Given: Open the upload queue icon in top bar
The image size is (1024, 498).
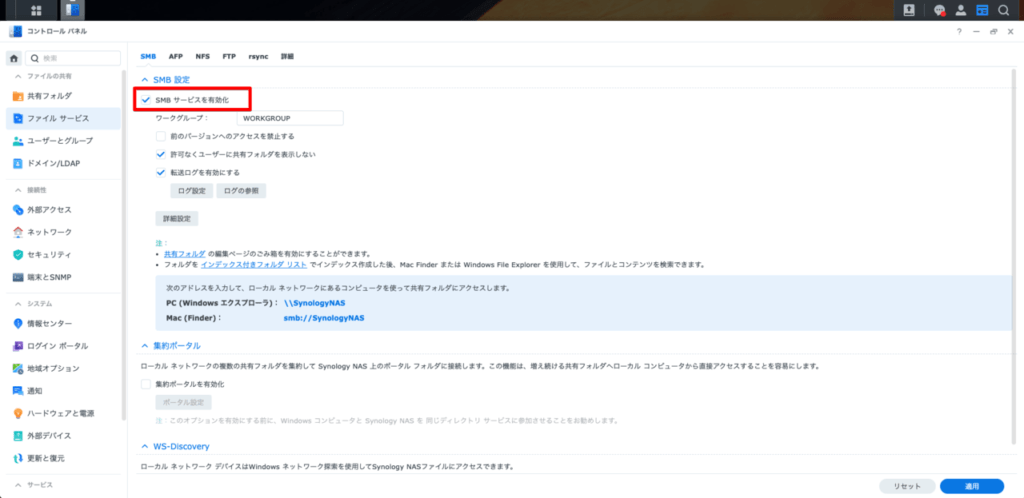Looking at the screenshot, I should 908,10.
